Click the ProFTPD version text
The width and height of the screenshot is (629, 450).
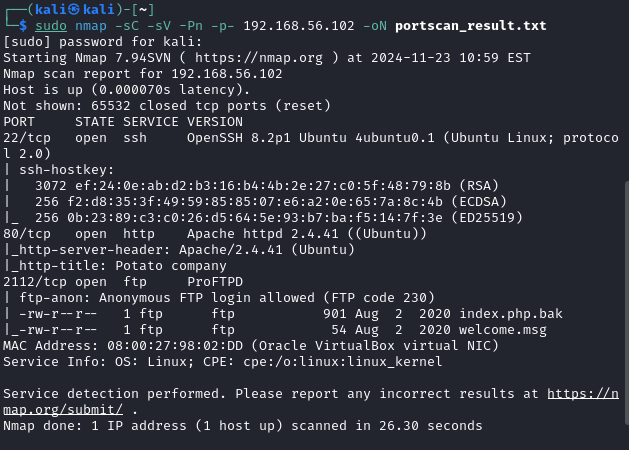[x=215, y=282]
